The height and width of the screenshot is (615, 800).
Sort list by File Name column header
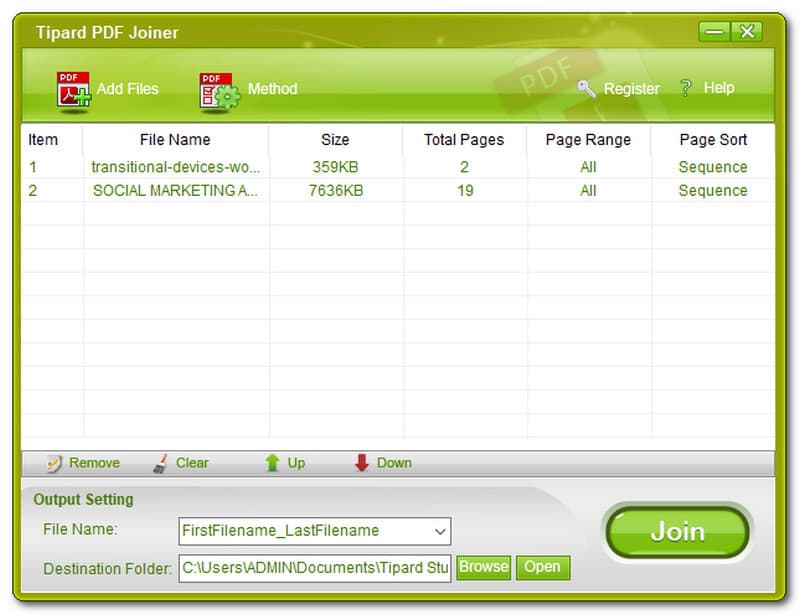(x=175, y=140)
